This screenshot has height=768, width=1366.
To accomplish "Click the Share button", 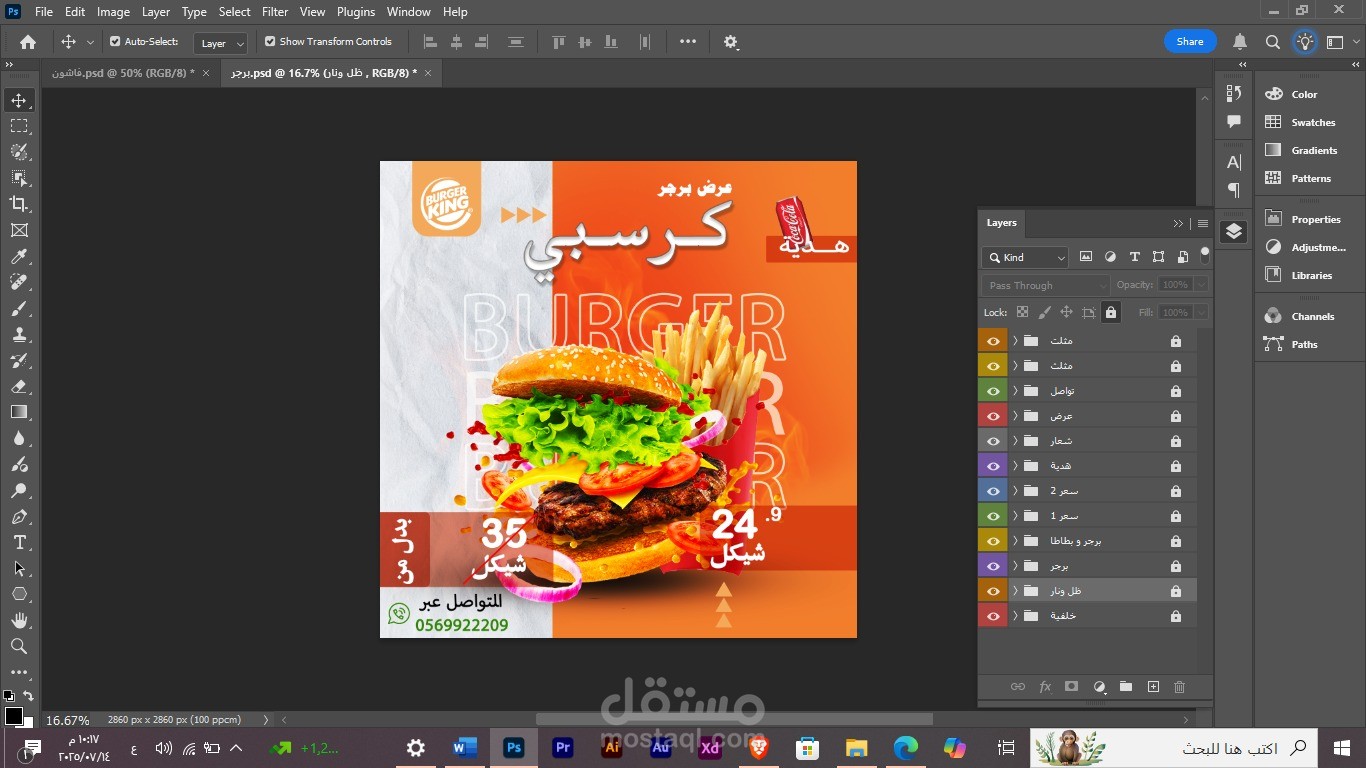I will (1190, 42).
